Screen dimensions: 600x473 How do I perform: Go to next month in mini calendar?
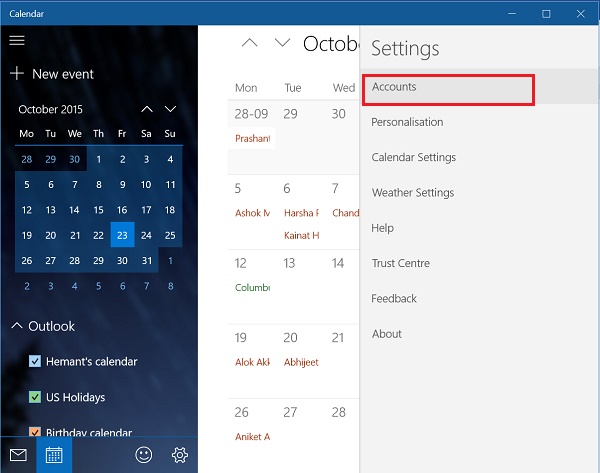[x=170, y=109]
